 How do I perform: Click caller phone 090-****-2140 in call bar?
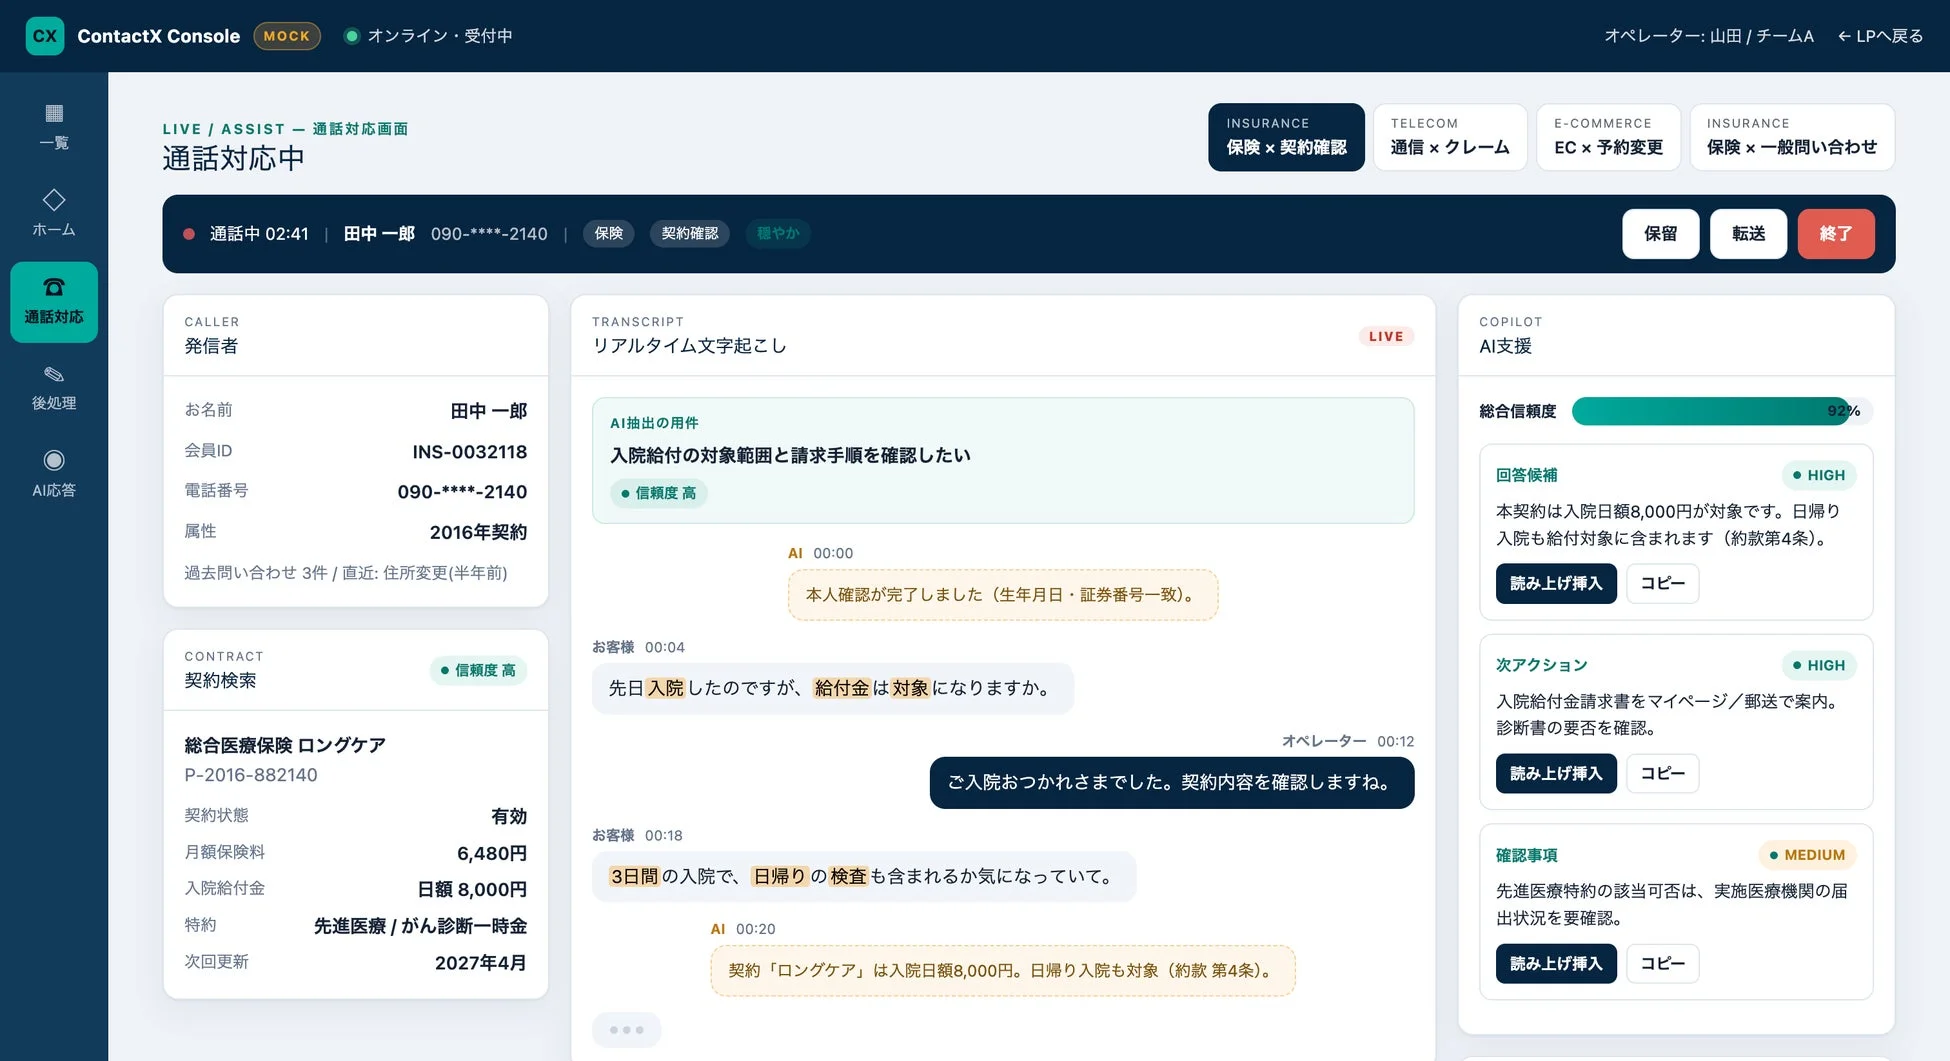(x=489, y=234)
